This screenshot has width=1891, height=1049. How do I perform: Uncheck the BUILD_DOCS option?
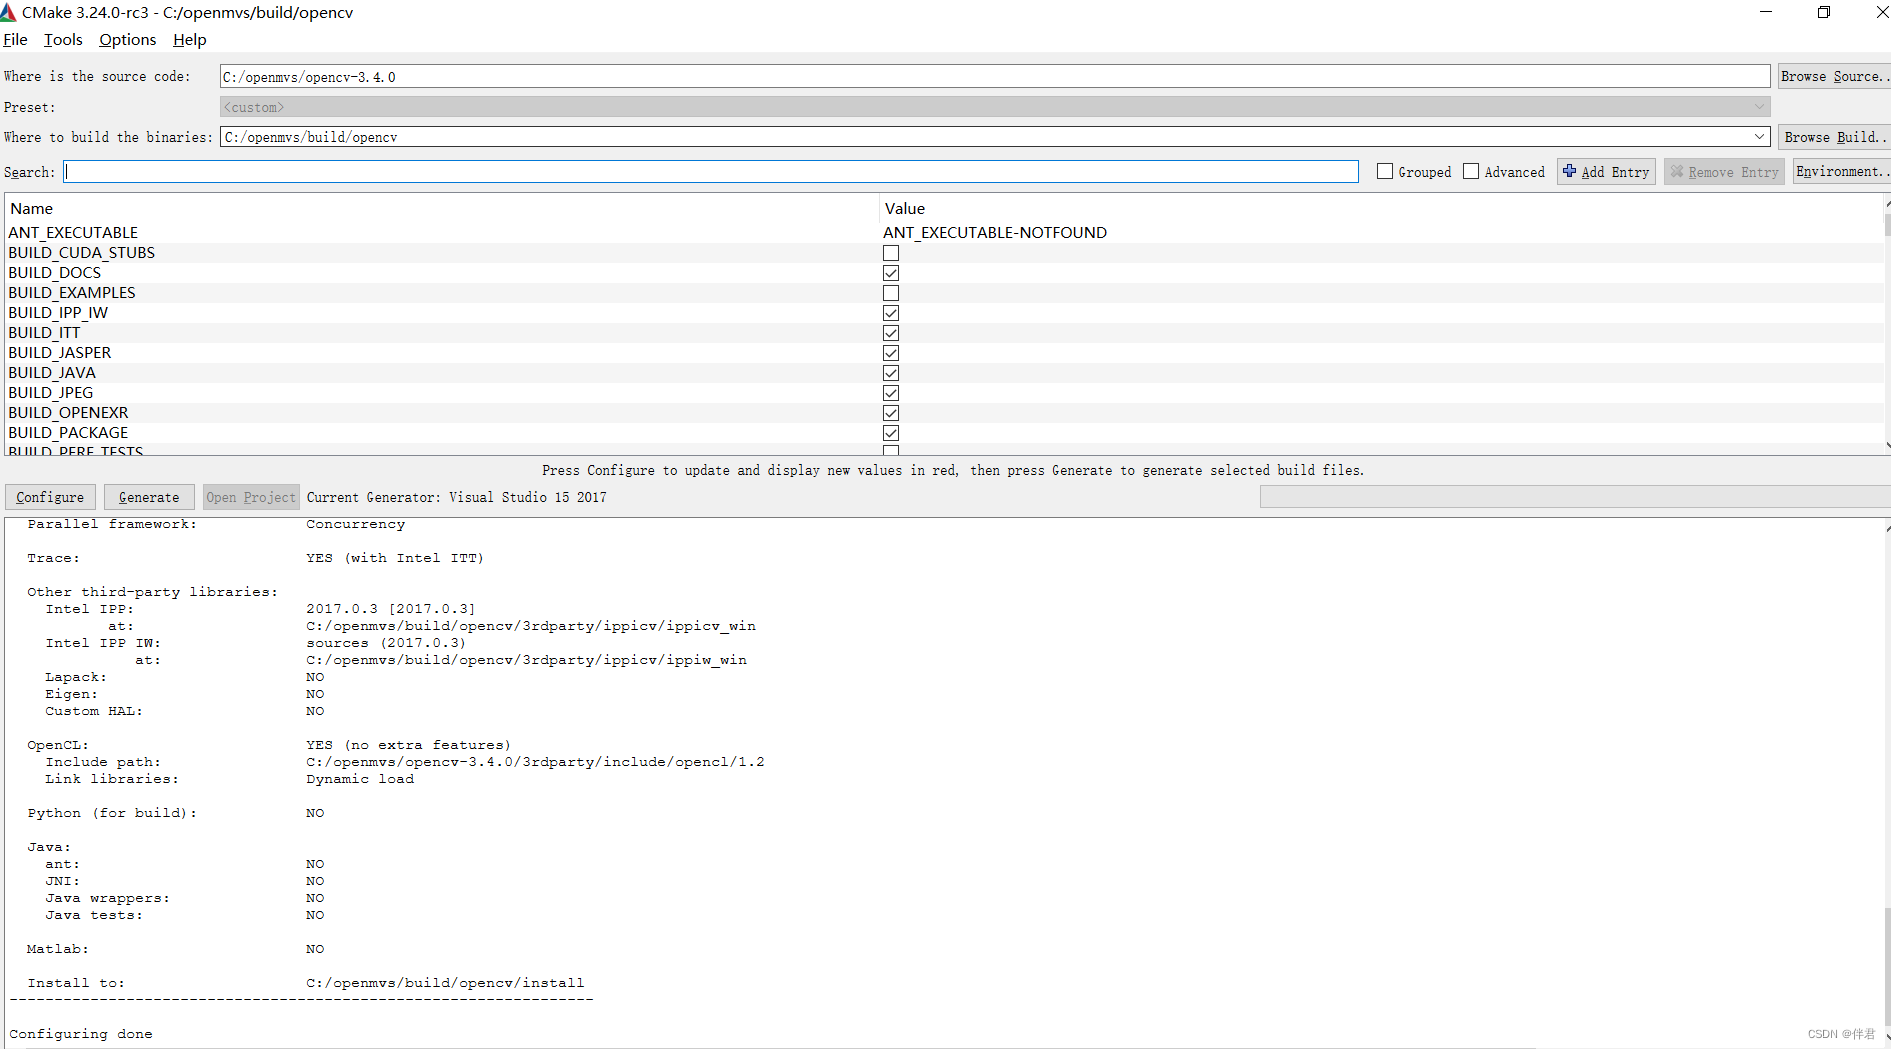pos(891,273)
